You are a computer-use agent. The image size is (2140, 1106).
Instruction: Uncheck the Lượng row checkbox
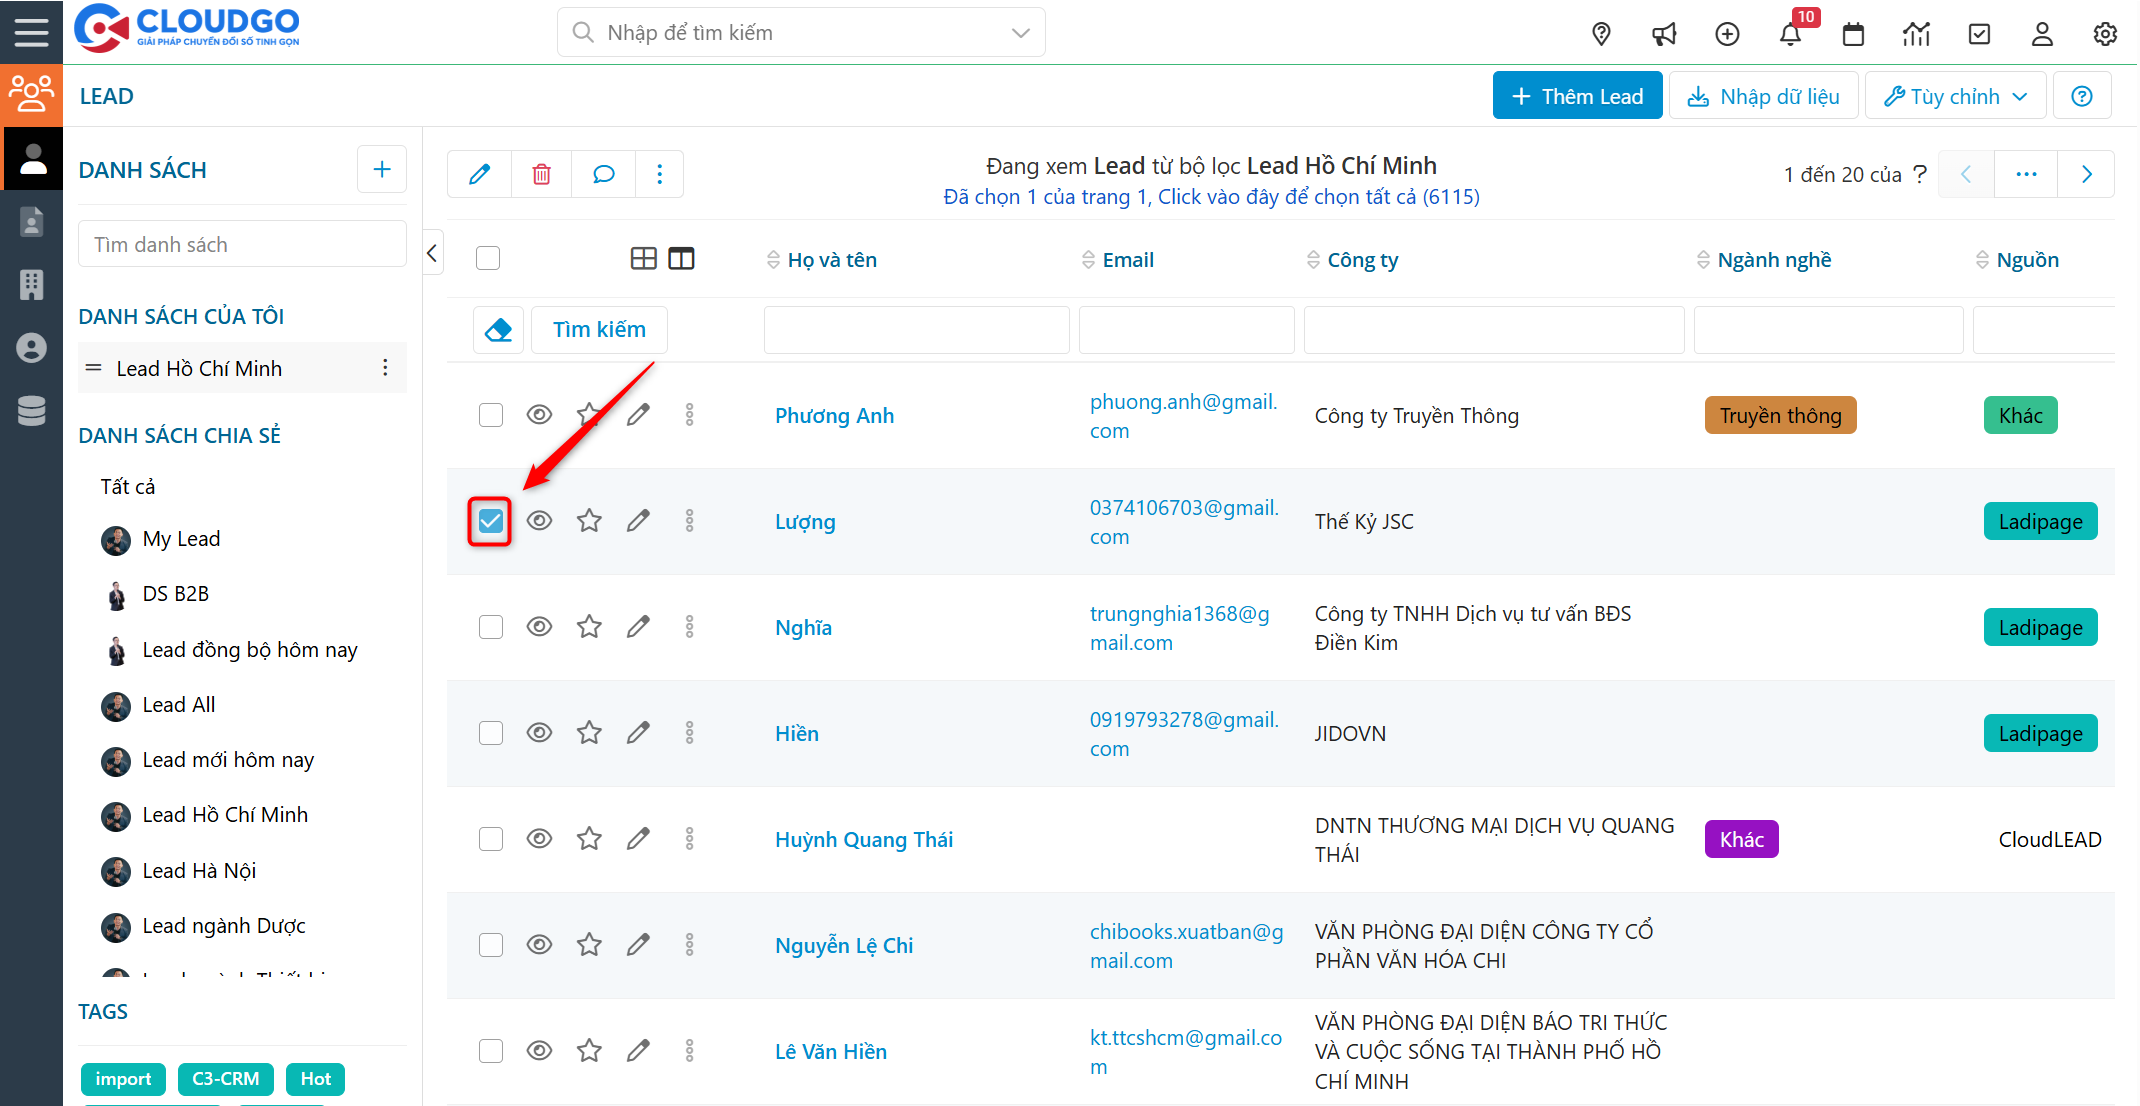(x=490, y=521)
